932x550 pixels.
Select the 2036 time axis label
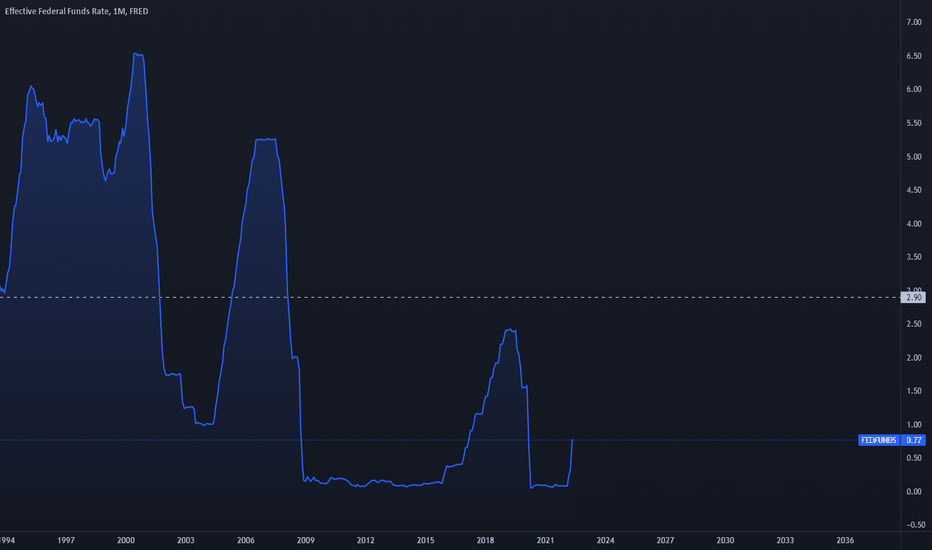click(x=845, y=540)
